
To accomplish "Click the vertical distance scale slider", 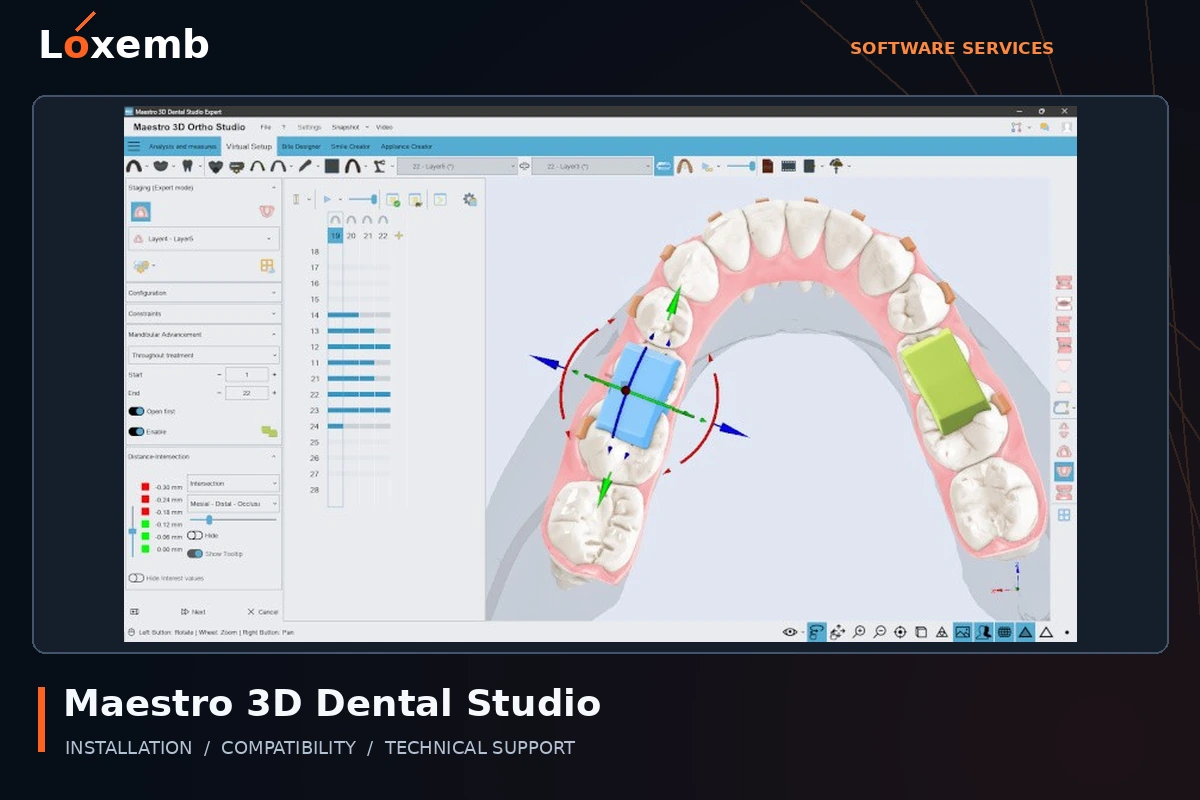I will [x=133, y=531].
